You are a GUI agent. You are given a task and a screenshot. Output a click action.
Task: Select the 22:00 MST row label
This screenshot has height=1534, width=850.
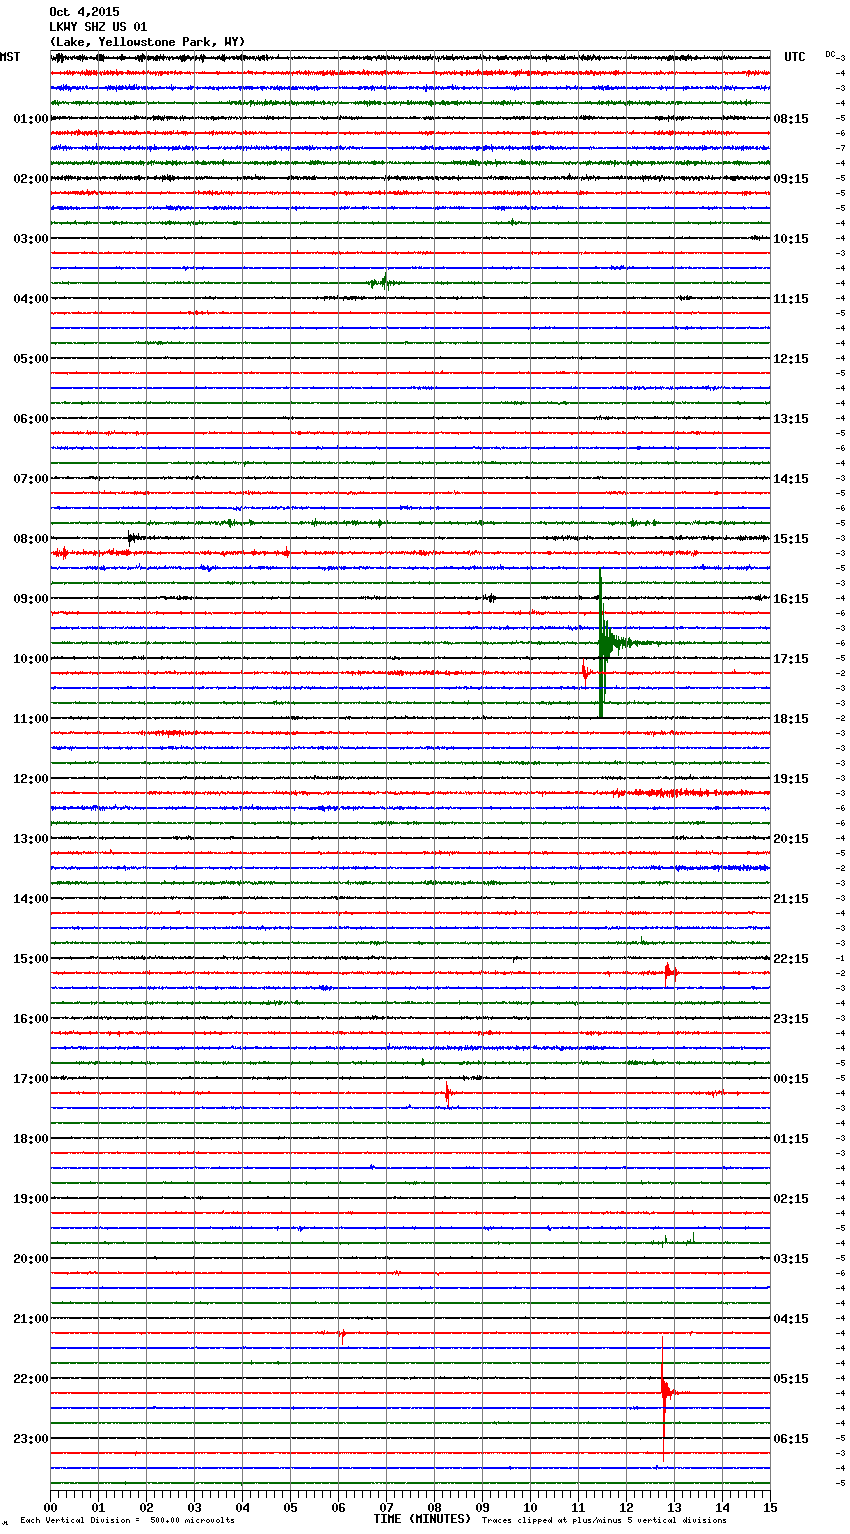(x=31, y=1379)
